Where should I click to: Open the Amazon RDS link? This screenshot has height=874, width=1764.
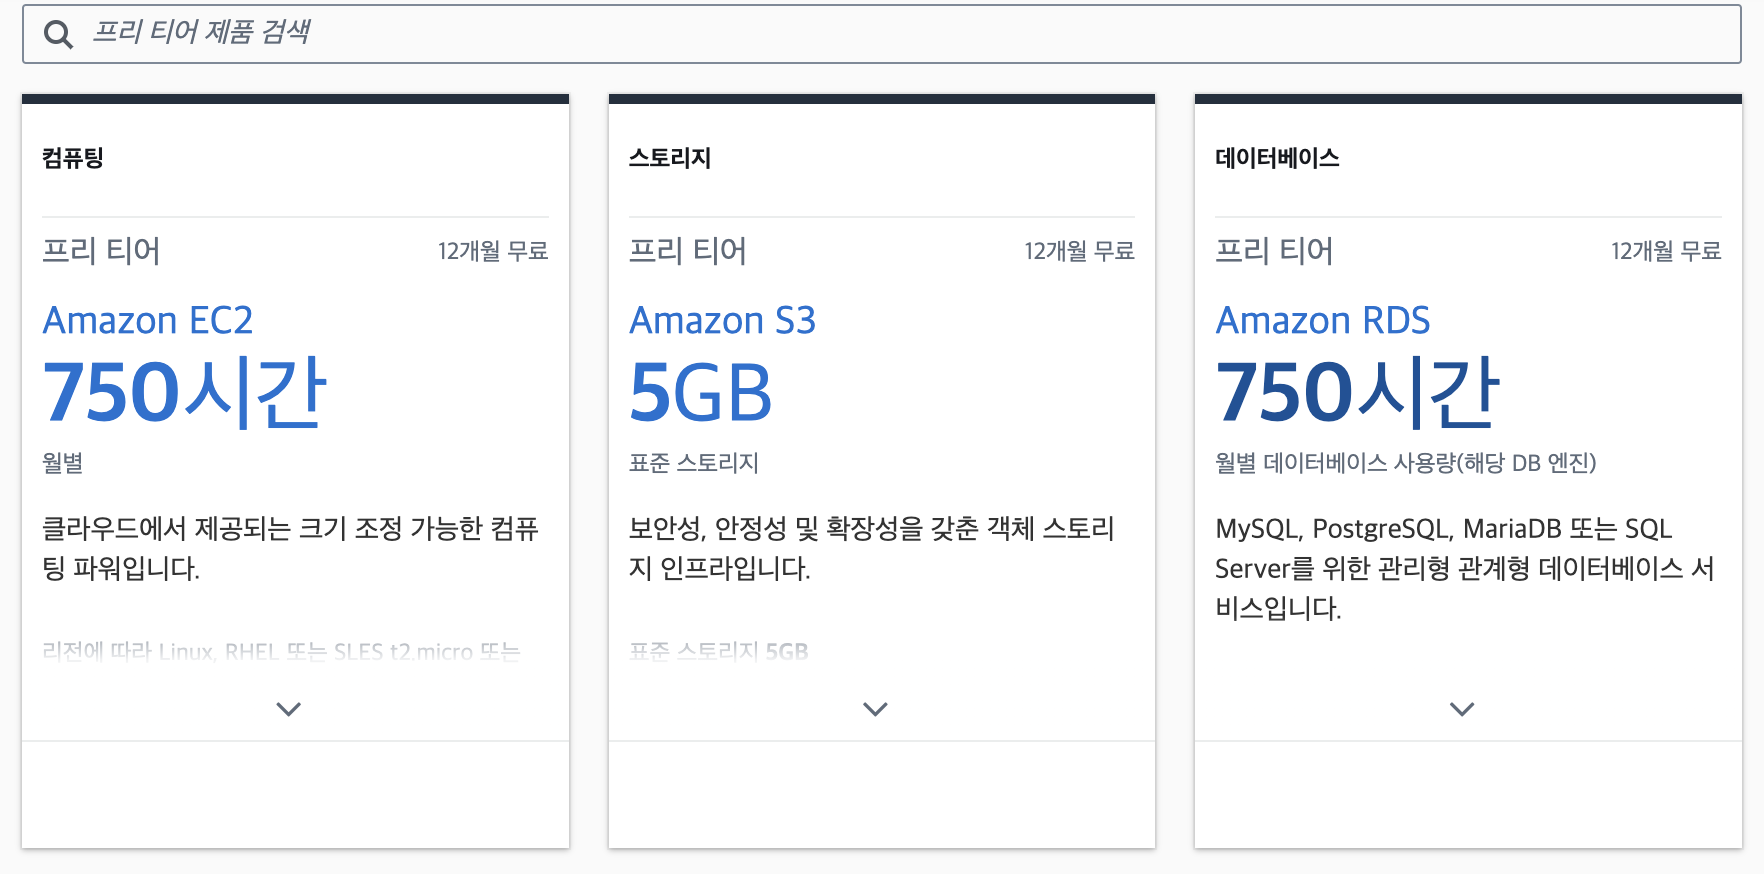tap(1322, 320)
